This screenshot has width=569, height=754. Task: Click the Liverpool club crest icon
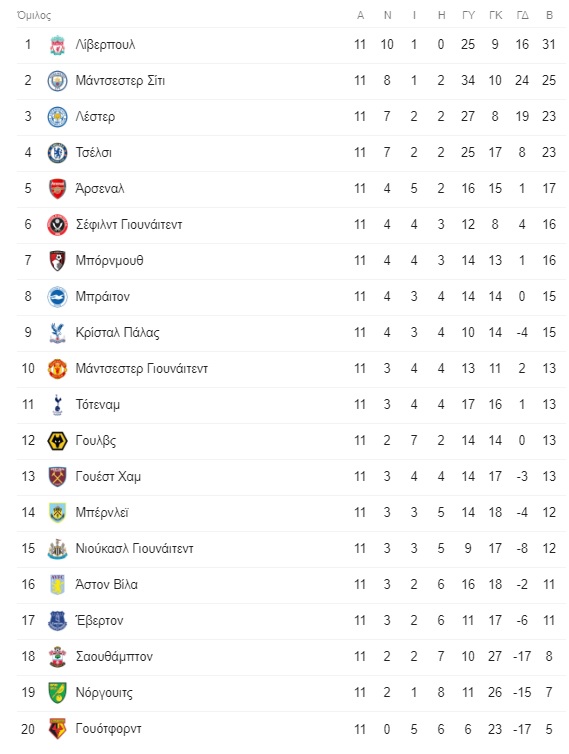pos(57,45)
